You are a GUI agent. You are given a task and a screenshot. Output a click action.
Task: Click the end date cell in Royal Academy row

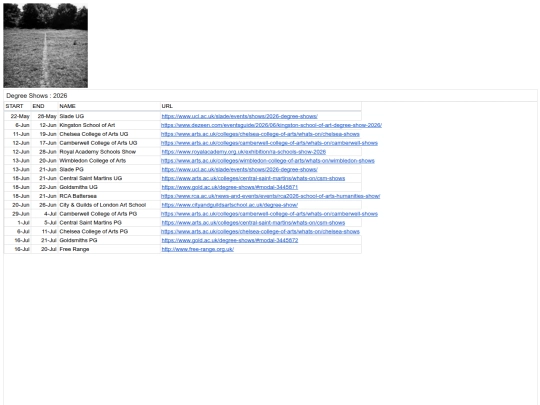tap(44, 152)
